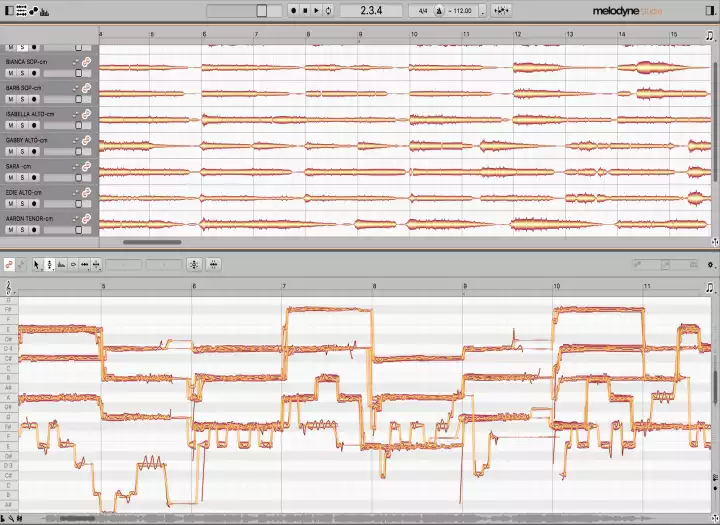Click bar 12 in track ruler
This screenshot has width=720, height=525.
(518, 34)
